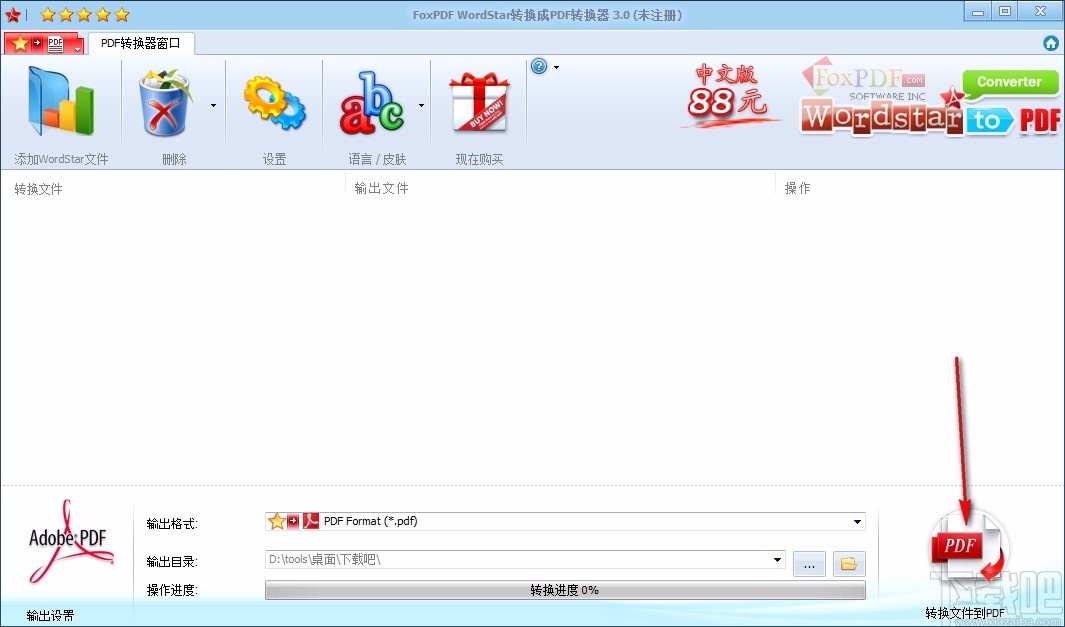Open the 输出格式 format dropdown

click(x=856, y=521)
